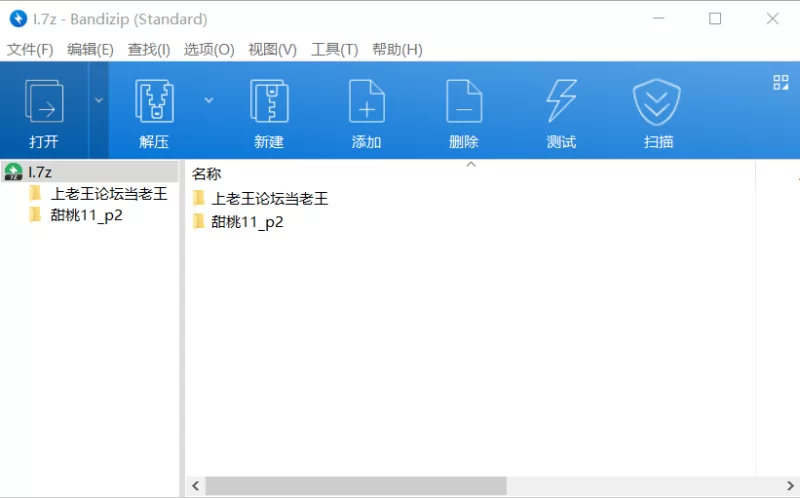Open the 帮助(H) menu
This screenshot has height=498, width=800.
[397, 49]
